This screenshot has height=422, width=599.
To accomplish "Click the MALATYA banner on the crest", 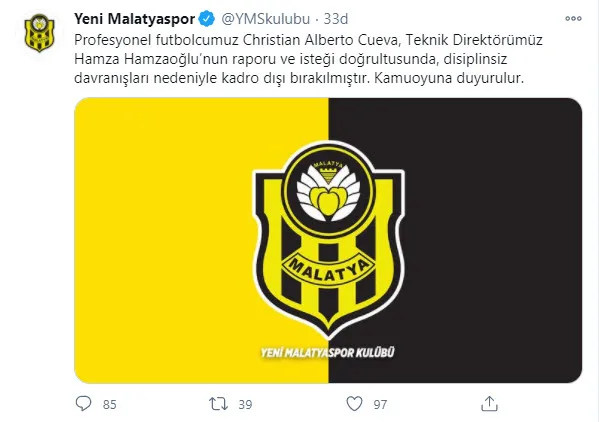I will point(329,269).
